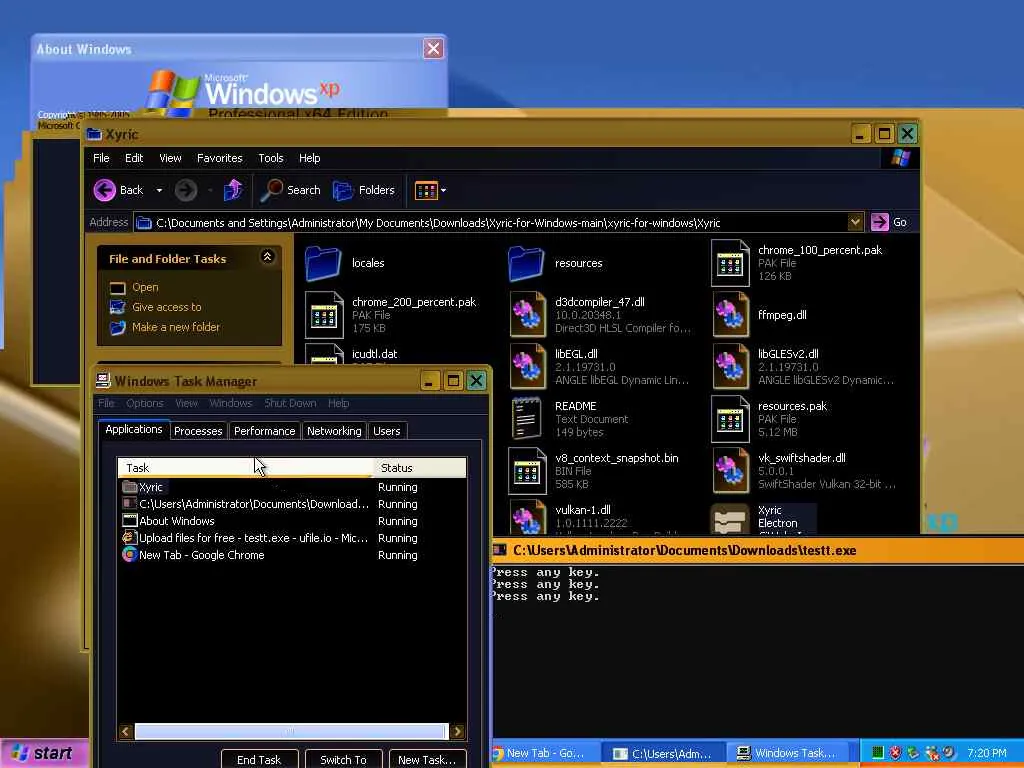Image resolution: width=1024 pixels, height=768 pixels.
Task: Select vulkan-1.dll file icon
Action: point(528,518)
